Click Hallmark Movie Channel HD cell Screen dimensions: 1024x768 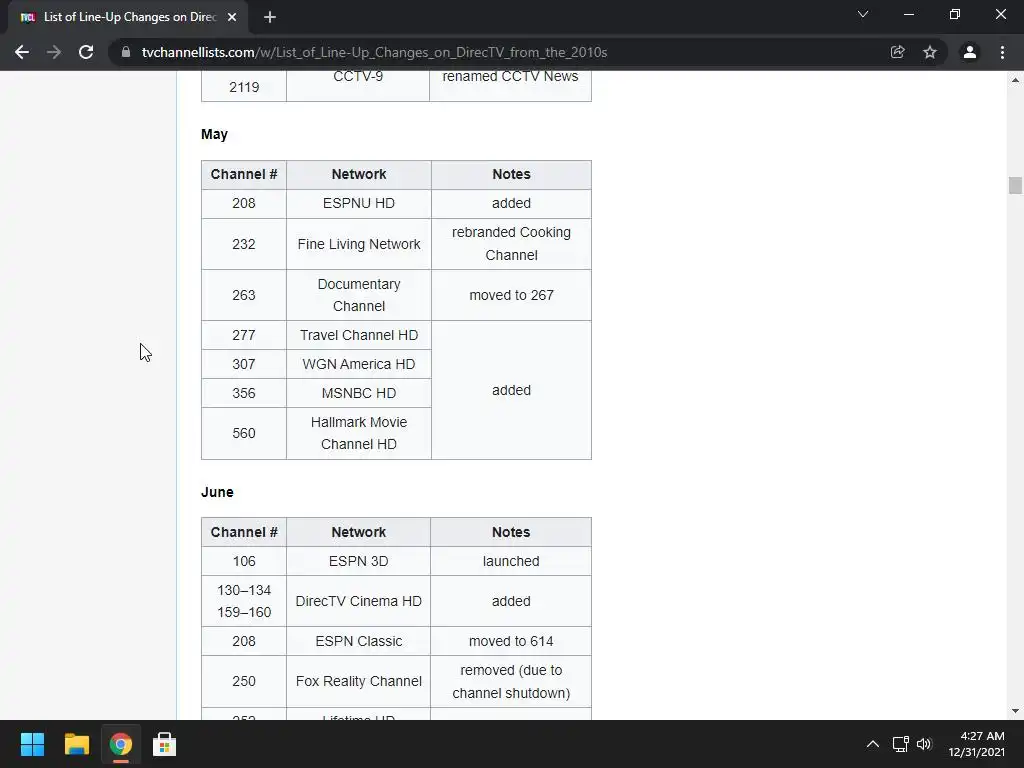pyautogui.click(x=359, y=433)
